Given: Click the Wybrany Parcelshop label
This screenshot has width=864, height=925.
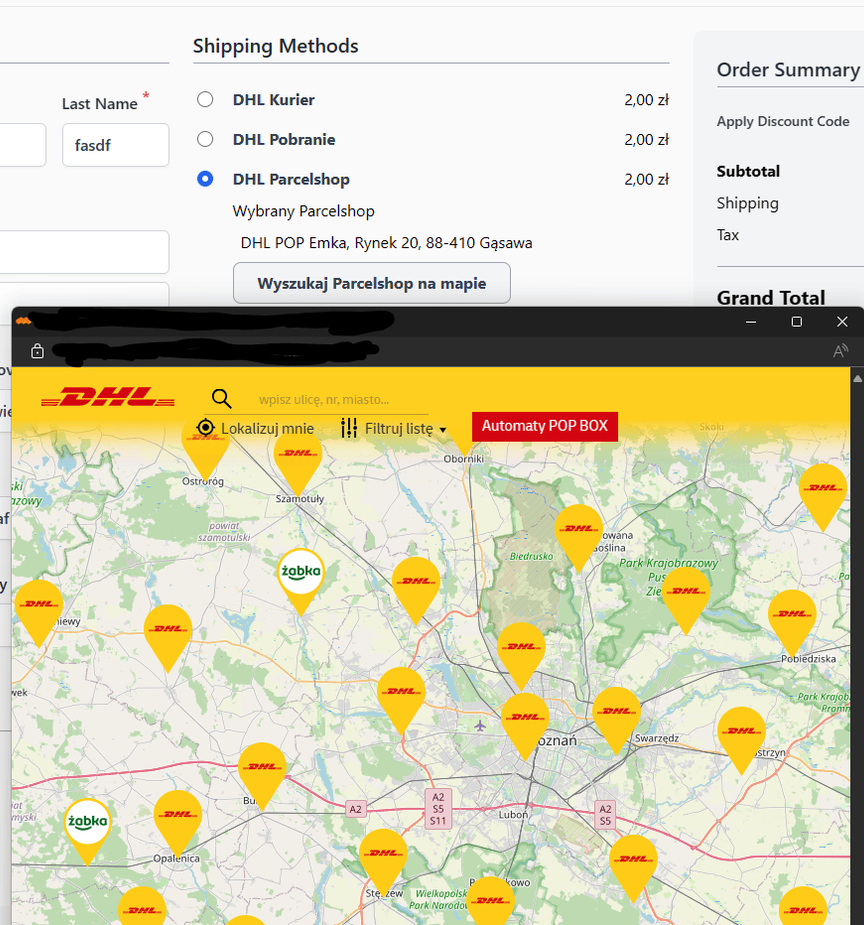Looking at the screenshot, I should point(303,211).
